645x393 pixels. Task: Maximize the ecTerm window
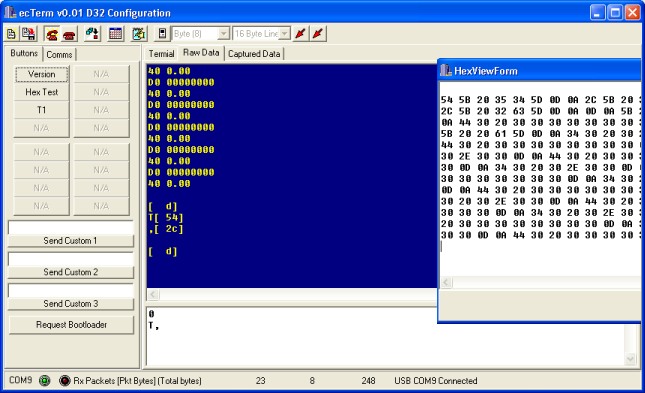click(615, 13)
